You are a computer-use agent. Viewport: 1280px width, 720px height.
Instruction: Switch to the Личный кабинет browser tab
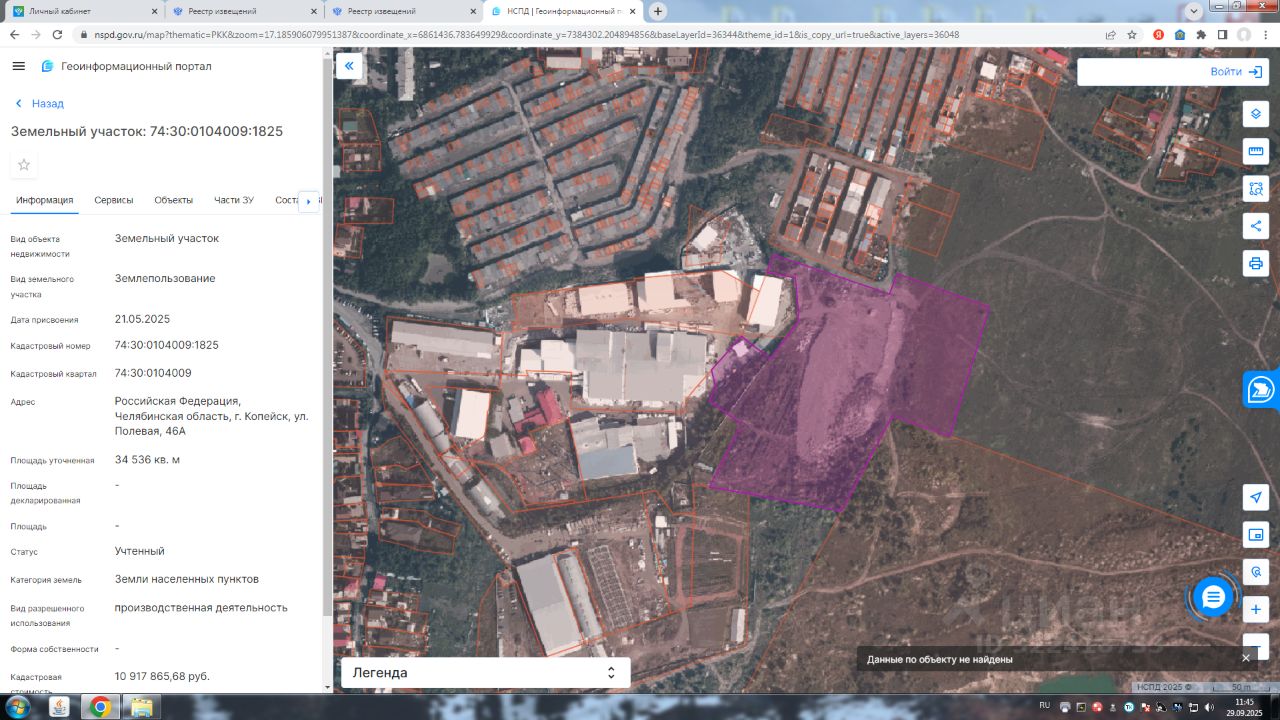point(84,11)
